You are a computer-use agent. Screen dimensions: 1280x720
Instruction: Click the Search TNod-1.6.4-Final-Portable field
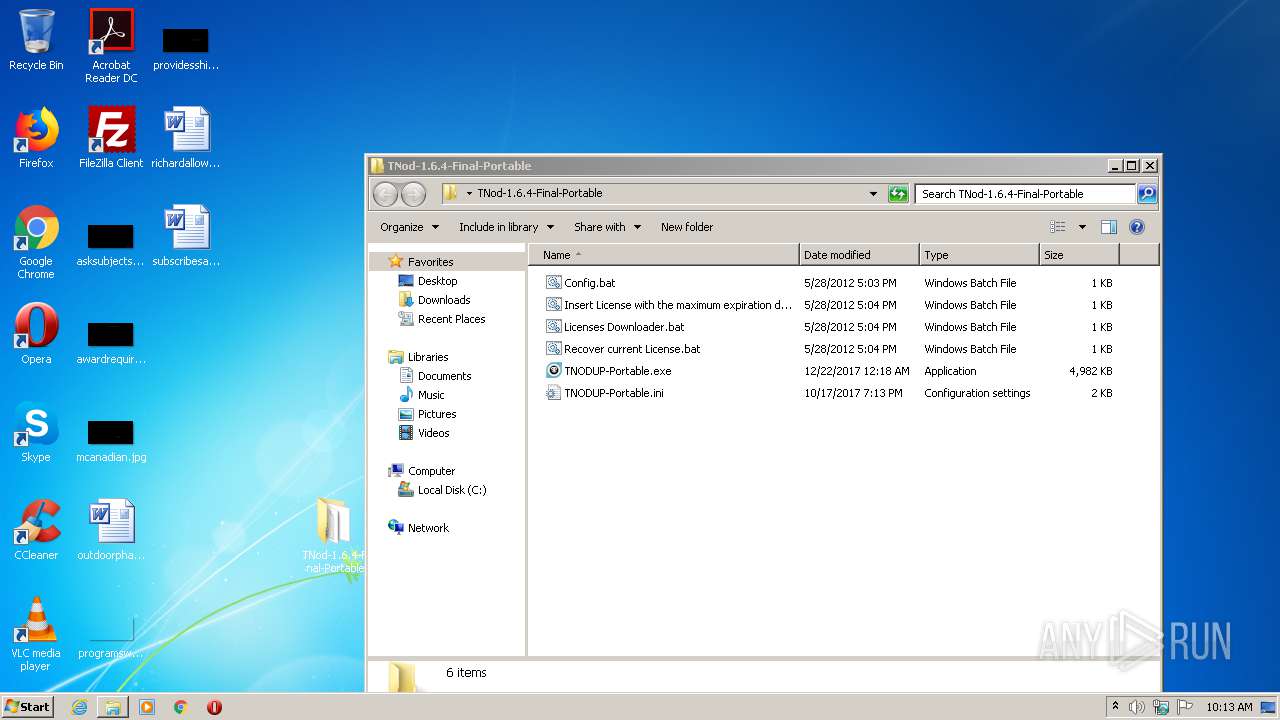pyautogui.click(x=1025, y=194)
